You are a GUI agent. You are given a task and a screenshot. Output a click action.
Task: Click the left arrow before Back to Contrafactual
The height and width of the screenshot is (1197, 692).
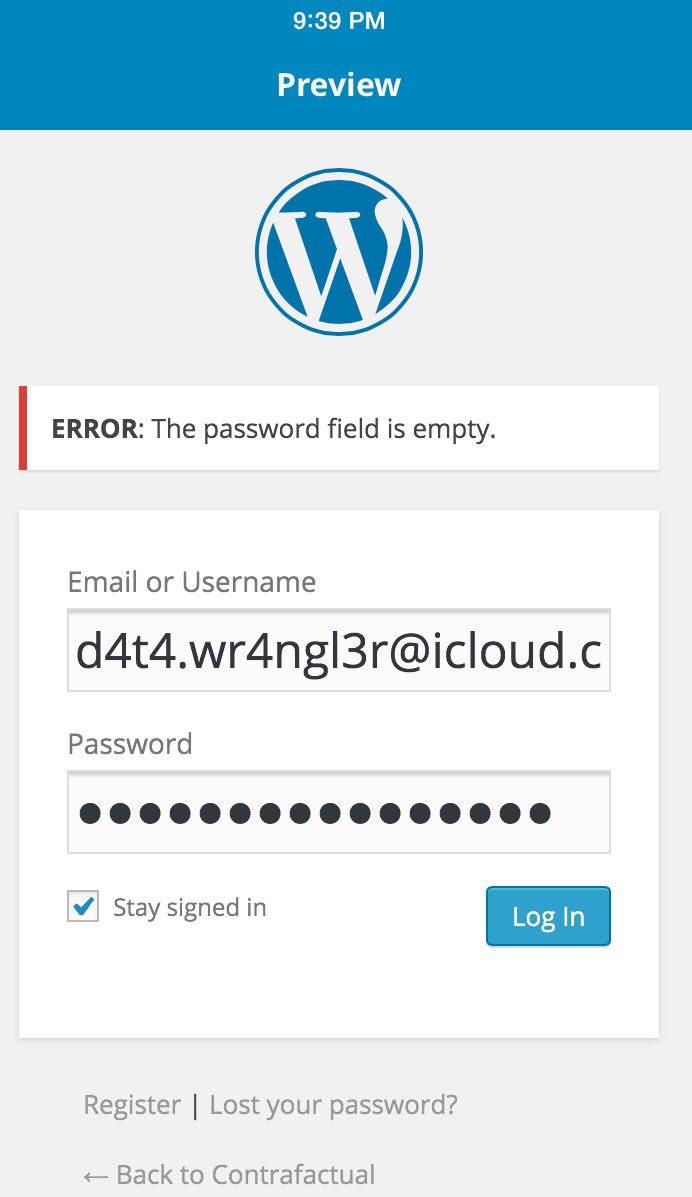click(96, 1174)
